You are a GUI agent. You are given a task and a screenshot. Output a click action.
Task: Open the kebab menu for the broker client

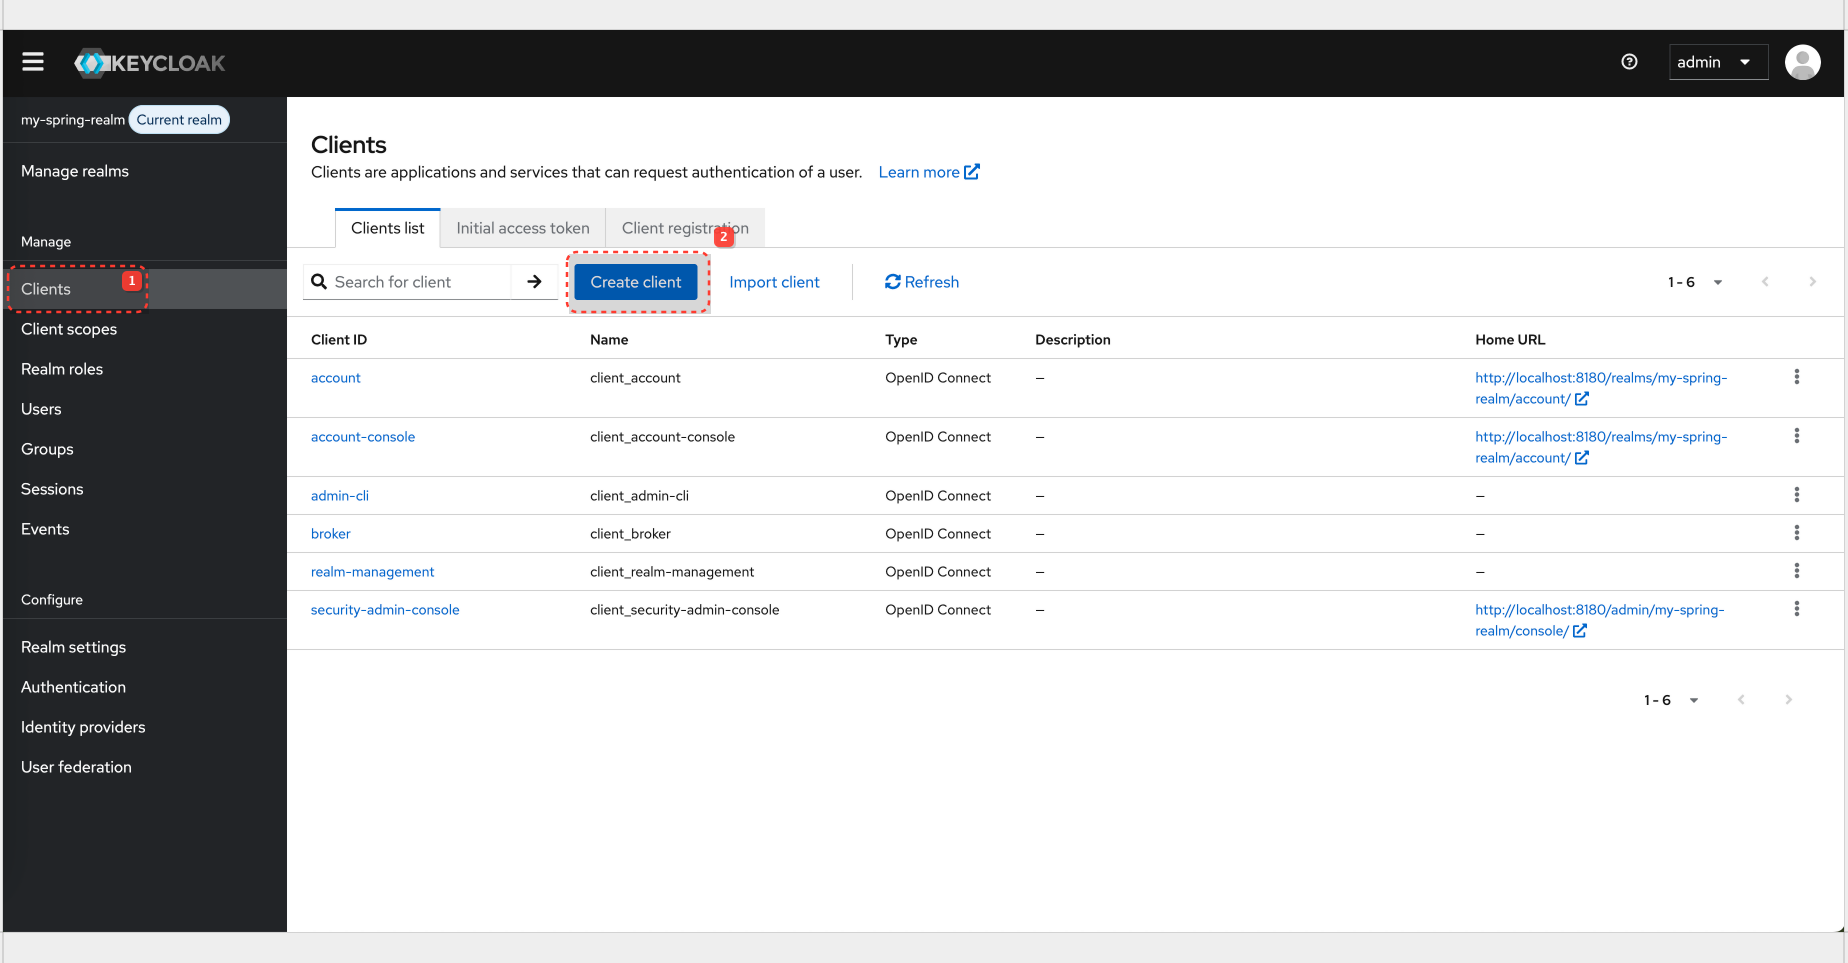click(x=1797, y=533)
